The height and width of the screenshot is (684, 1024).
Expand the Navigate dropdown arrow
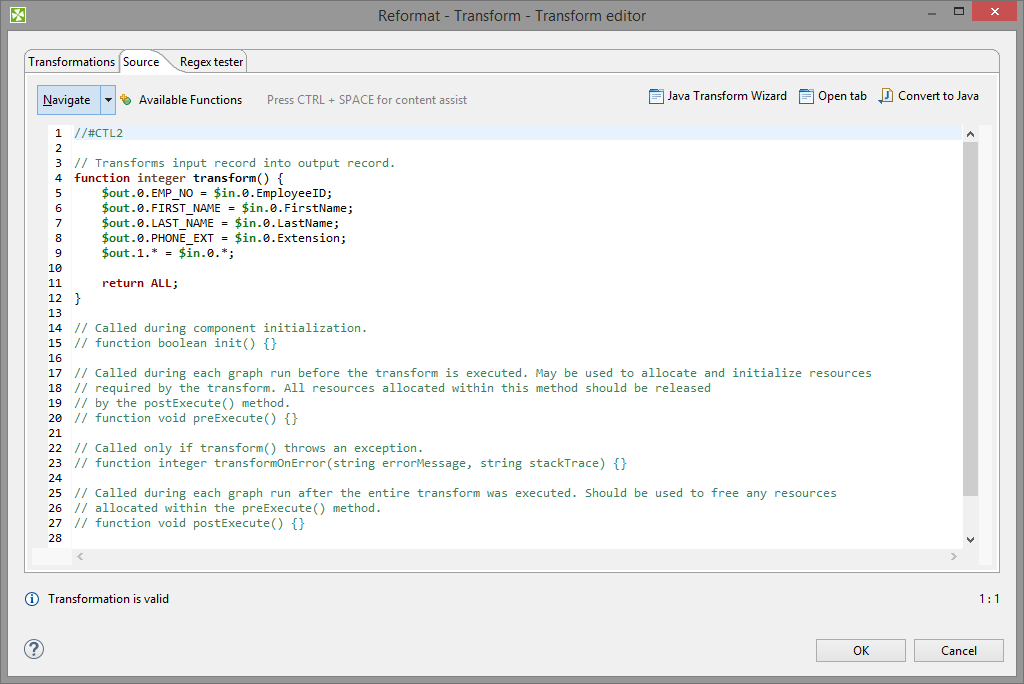108,100
